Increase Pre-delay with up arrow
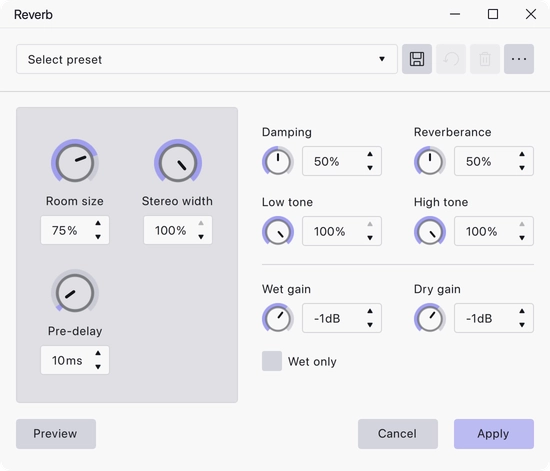 98,353
